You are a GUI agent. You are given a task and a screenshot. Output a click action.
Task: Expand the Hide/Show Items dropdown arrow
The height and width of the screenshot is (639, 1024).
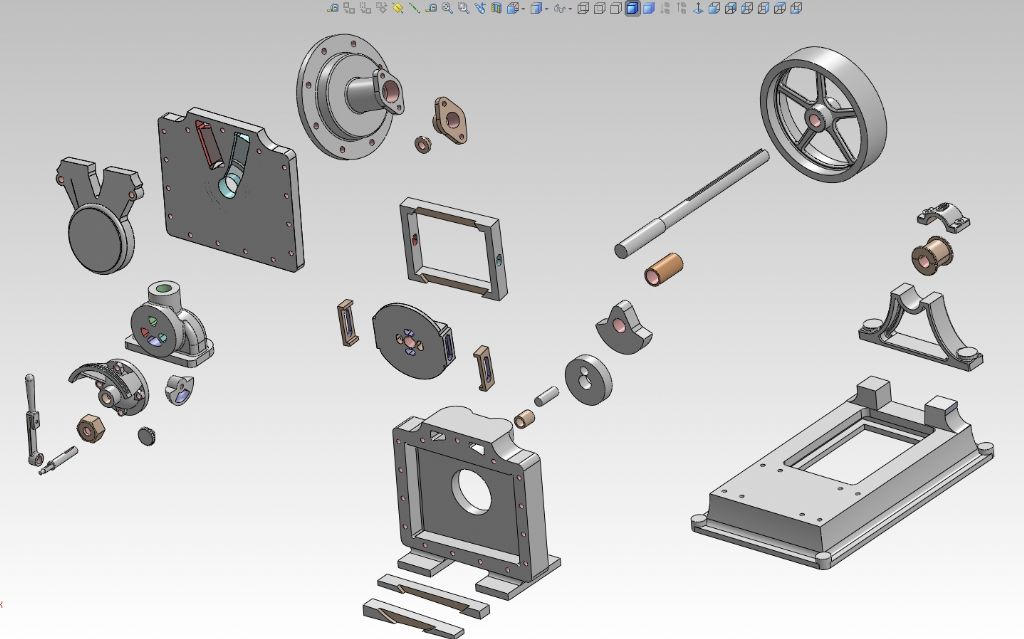569,9
